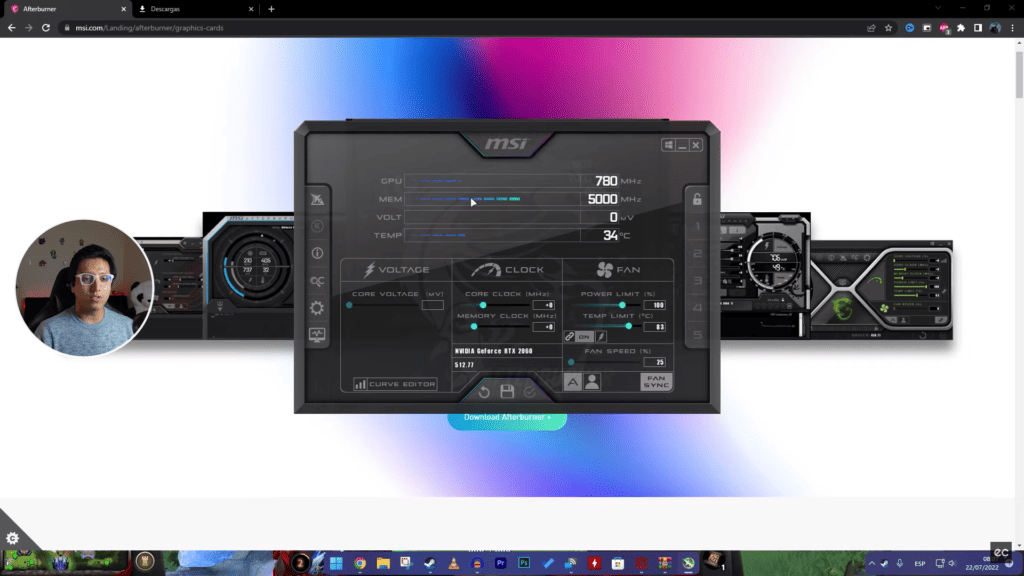Click the Memory Clock +0 value field
Screen dimensions: 1024x576
click(543, 327)
